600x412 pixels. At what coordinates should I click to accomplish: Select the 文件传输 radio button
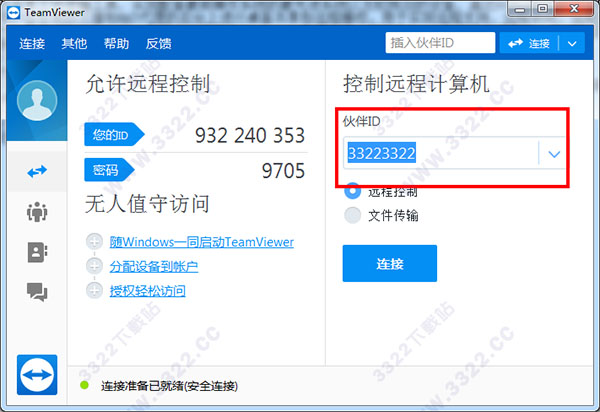[x=352, y=215]
